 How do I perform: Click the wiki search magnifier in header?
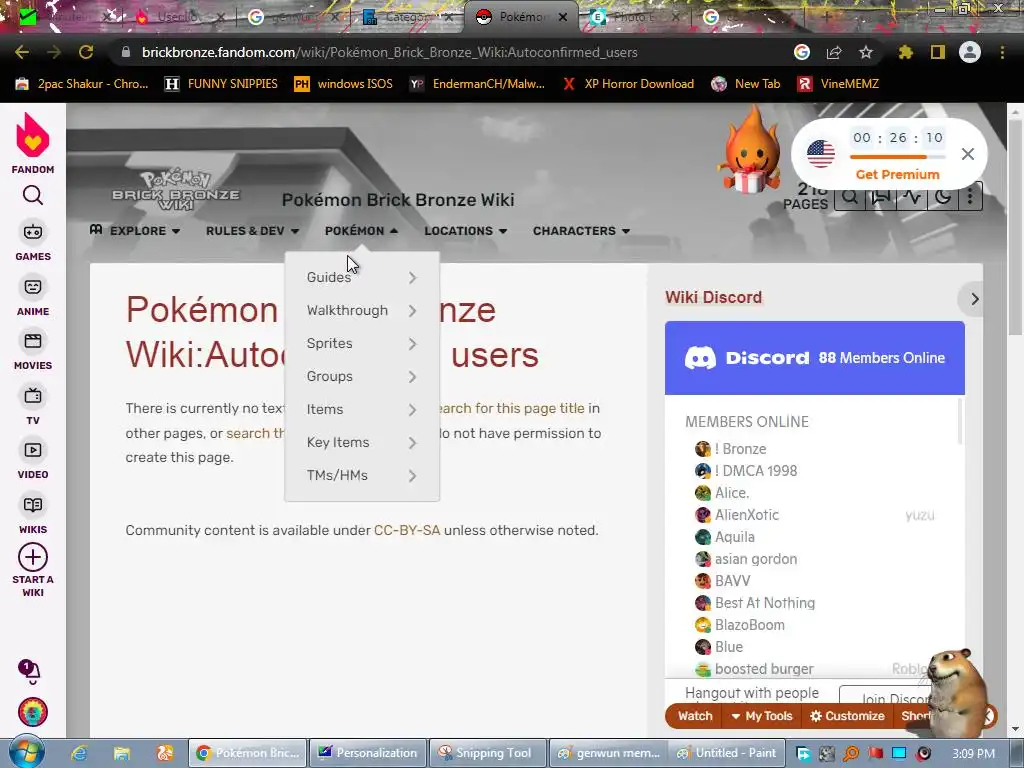pyautogui.click(x=850, y=197)
